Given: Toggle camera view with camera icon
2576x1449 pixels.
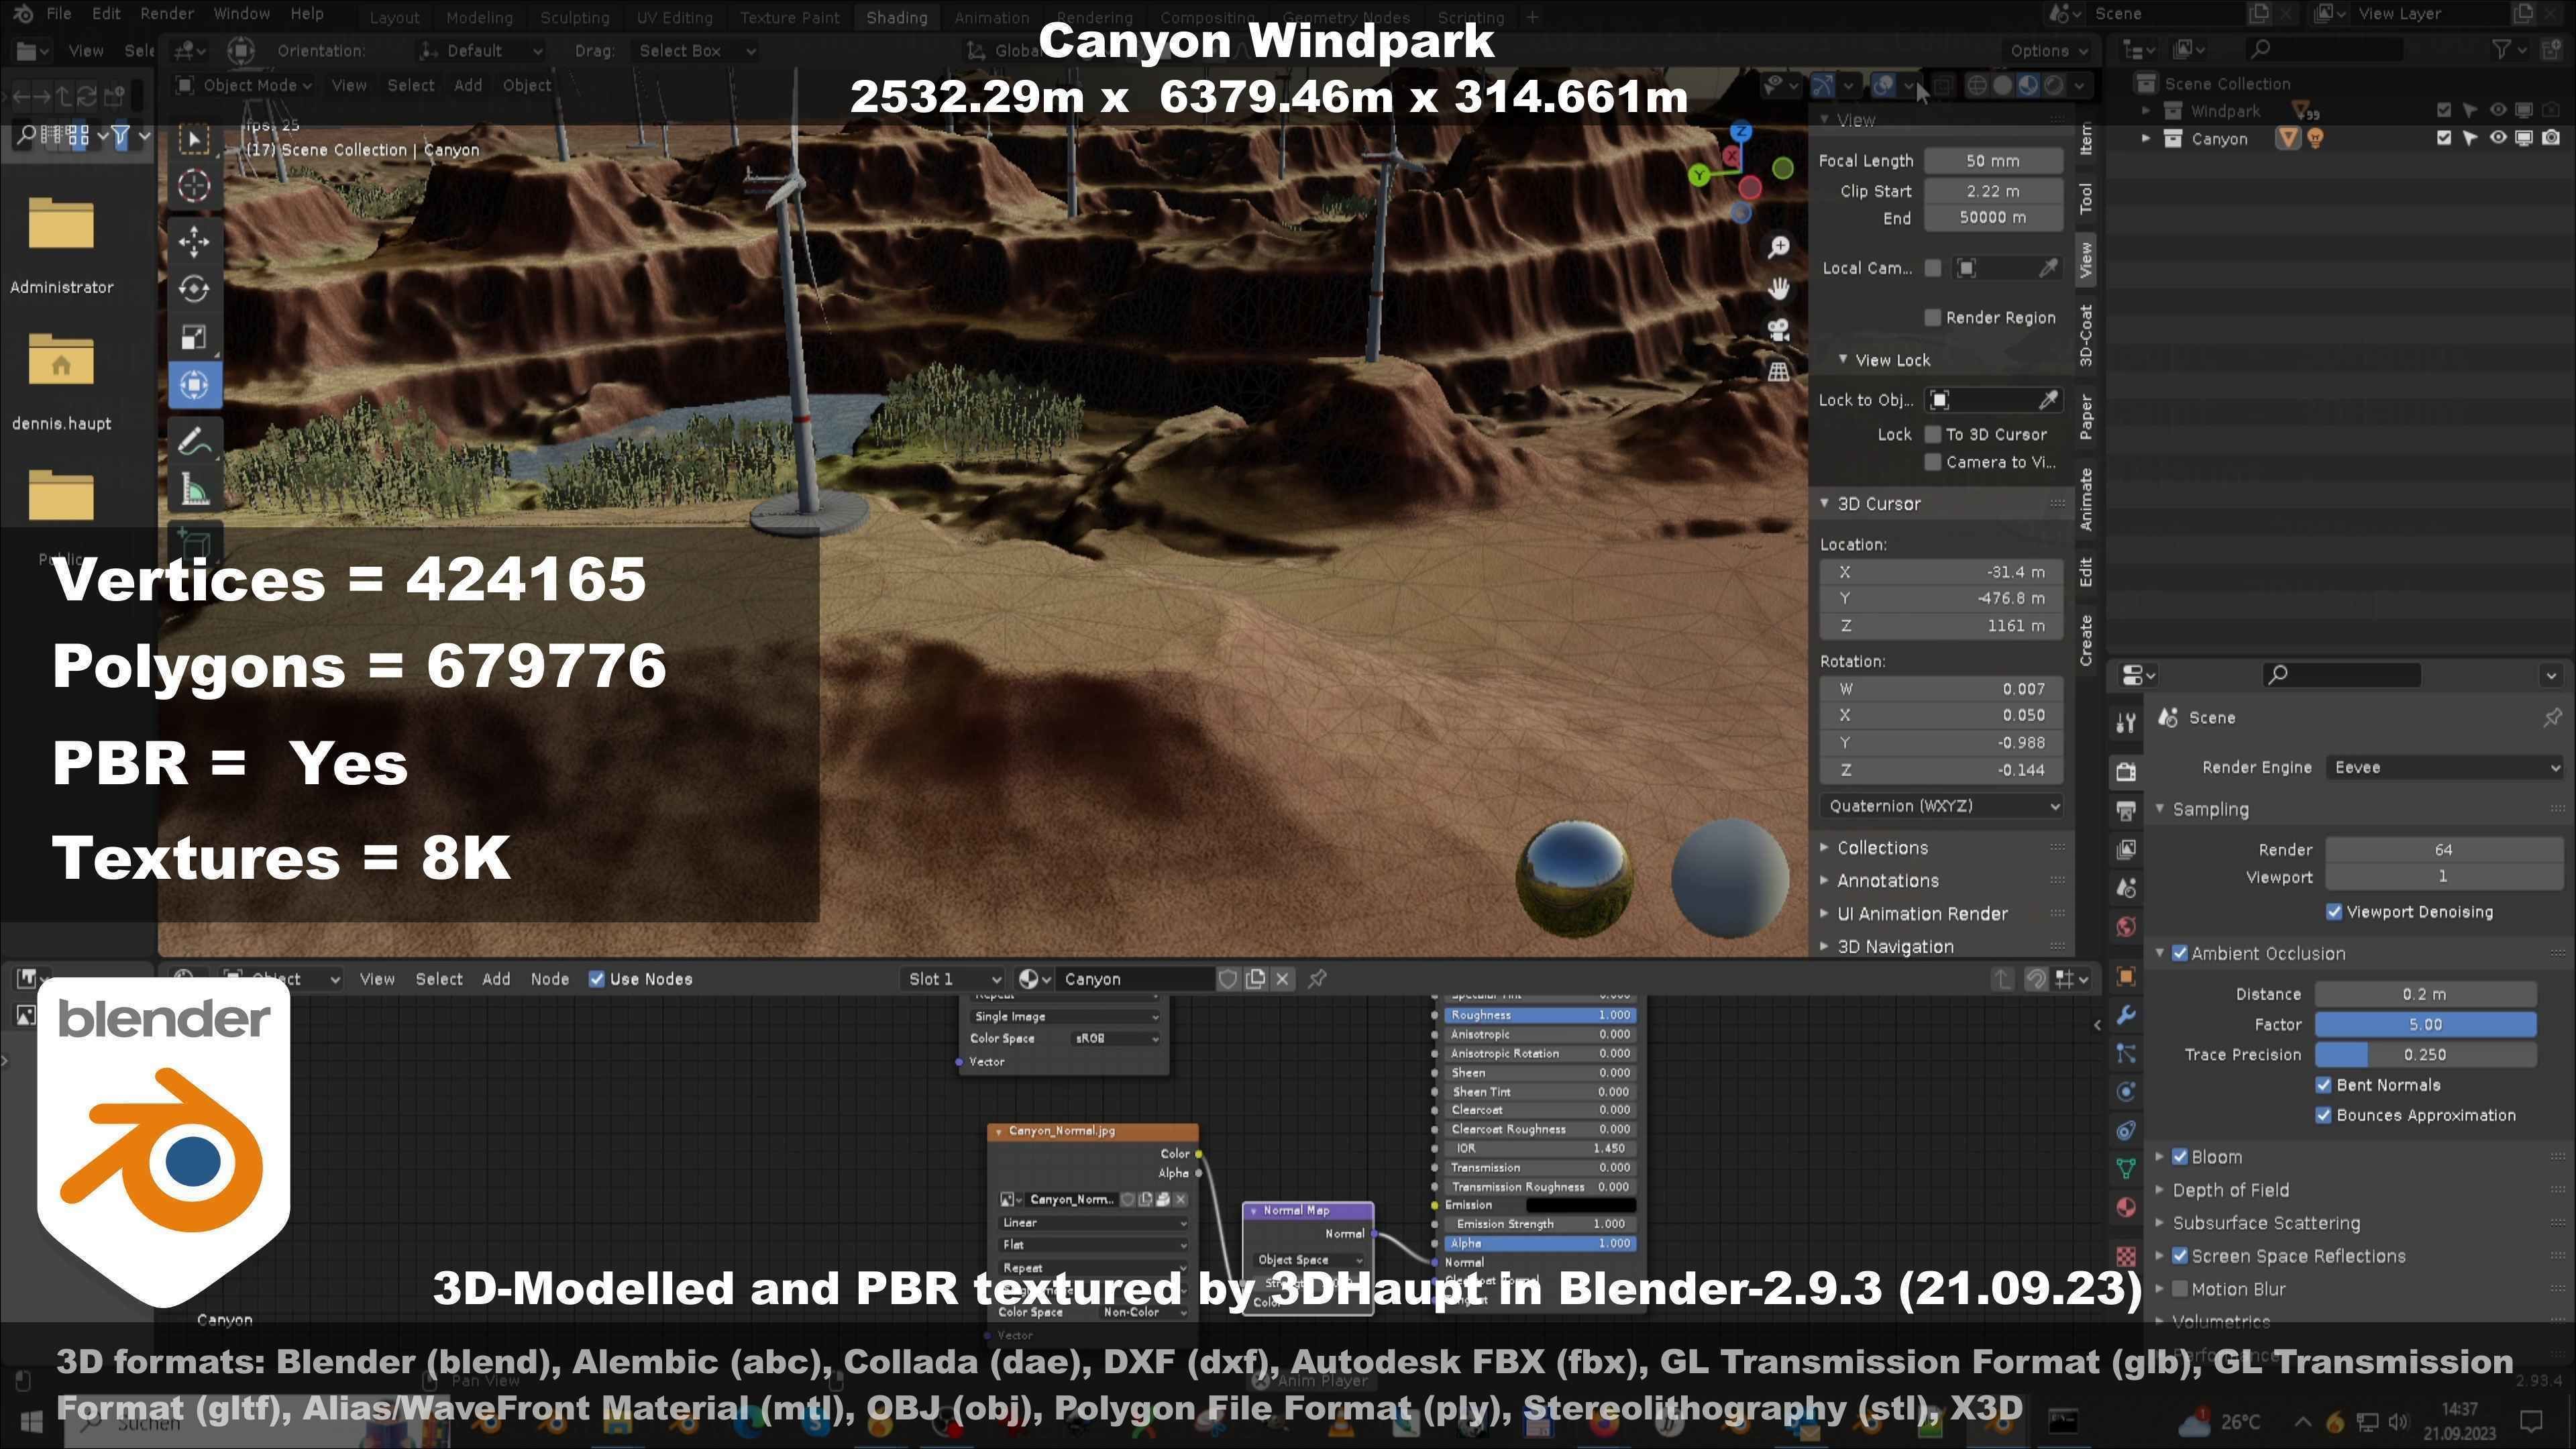Looking at the screenshot, I should point(1778,330).
